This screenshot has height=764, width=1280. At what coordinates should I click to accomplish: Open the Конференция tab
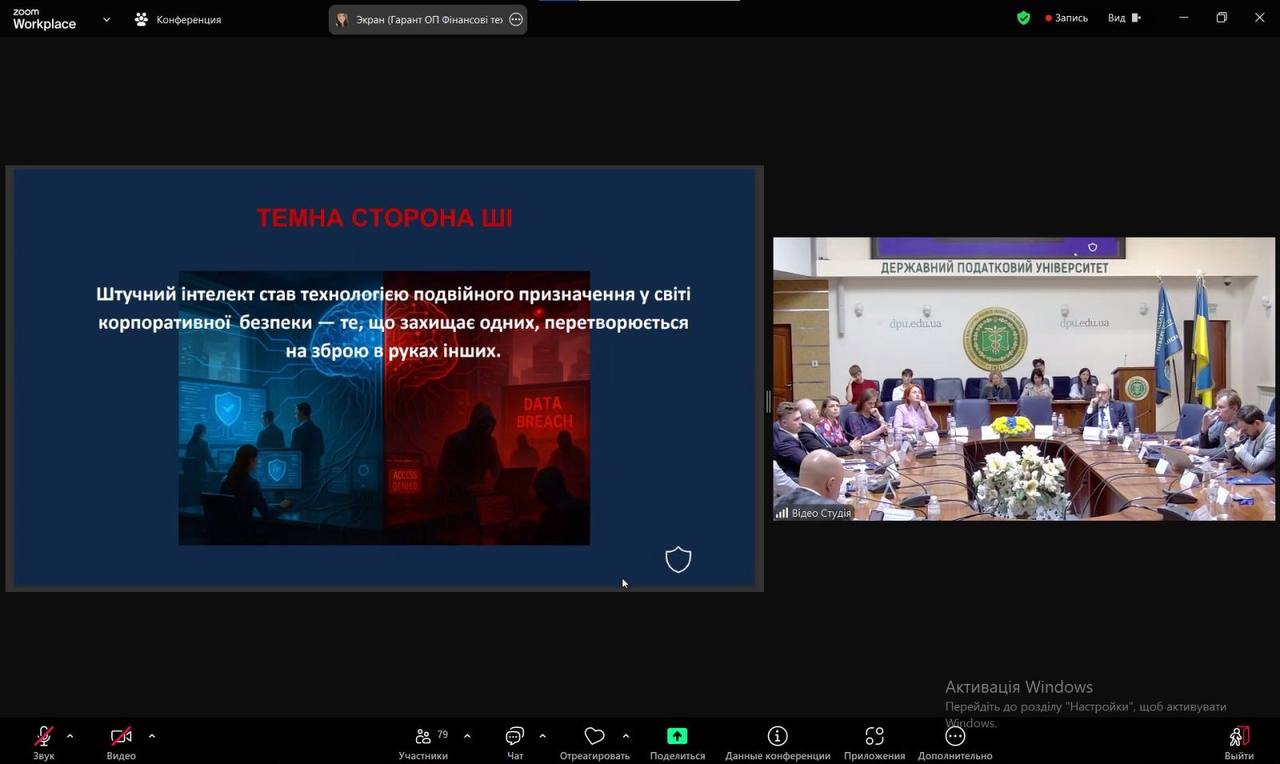coord(178,19)
